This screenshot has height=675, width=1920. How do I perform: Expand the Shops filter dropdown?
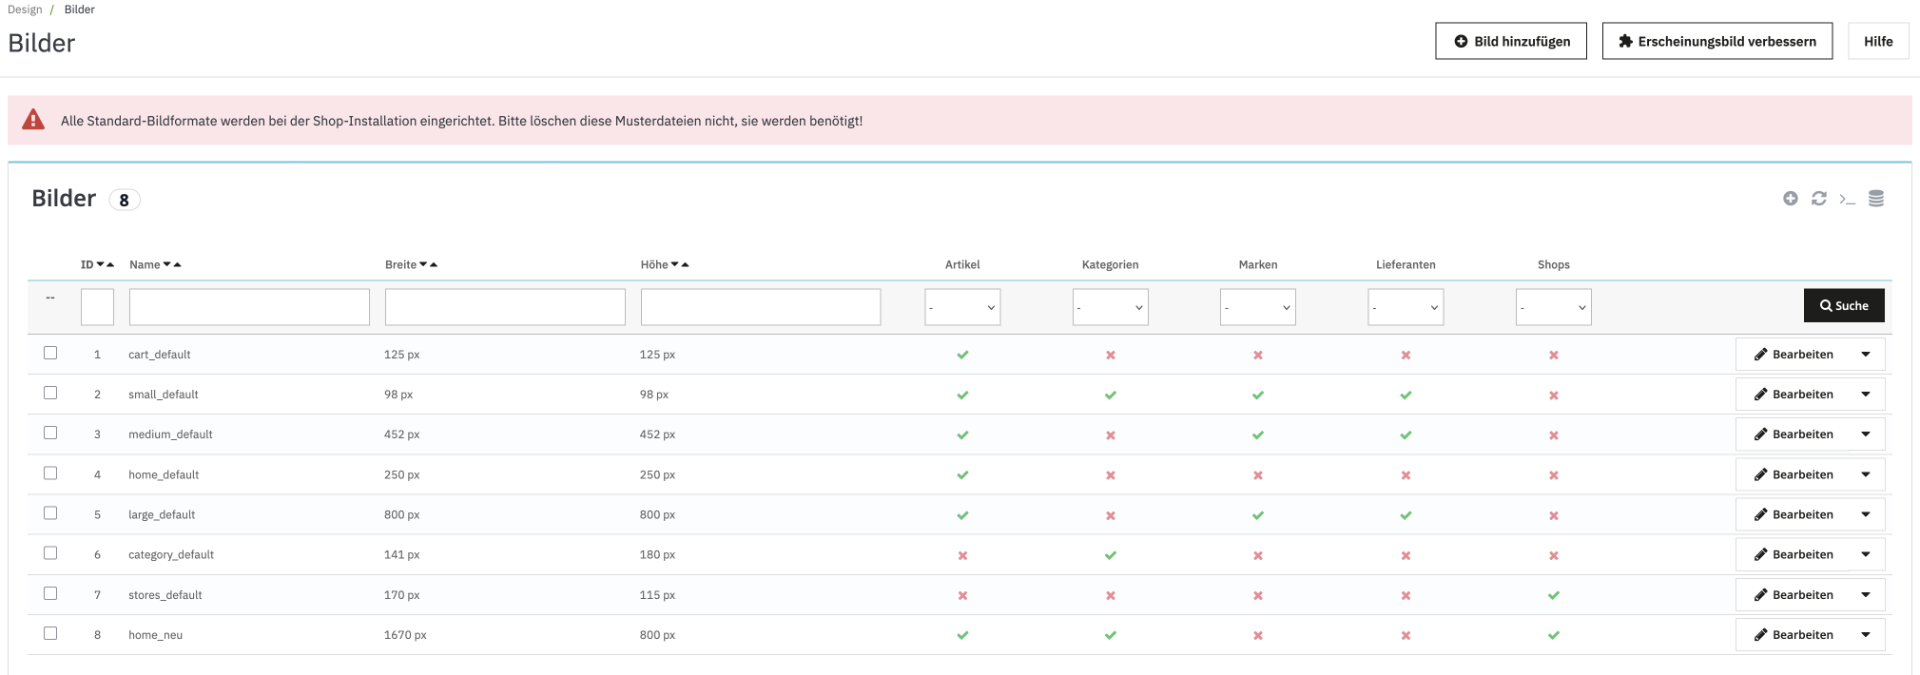coord(1553,307)
